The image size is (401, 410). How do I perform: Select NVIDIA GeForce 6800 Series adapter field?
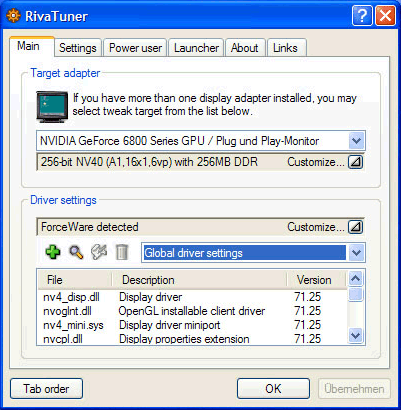(x=201, y=141)
